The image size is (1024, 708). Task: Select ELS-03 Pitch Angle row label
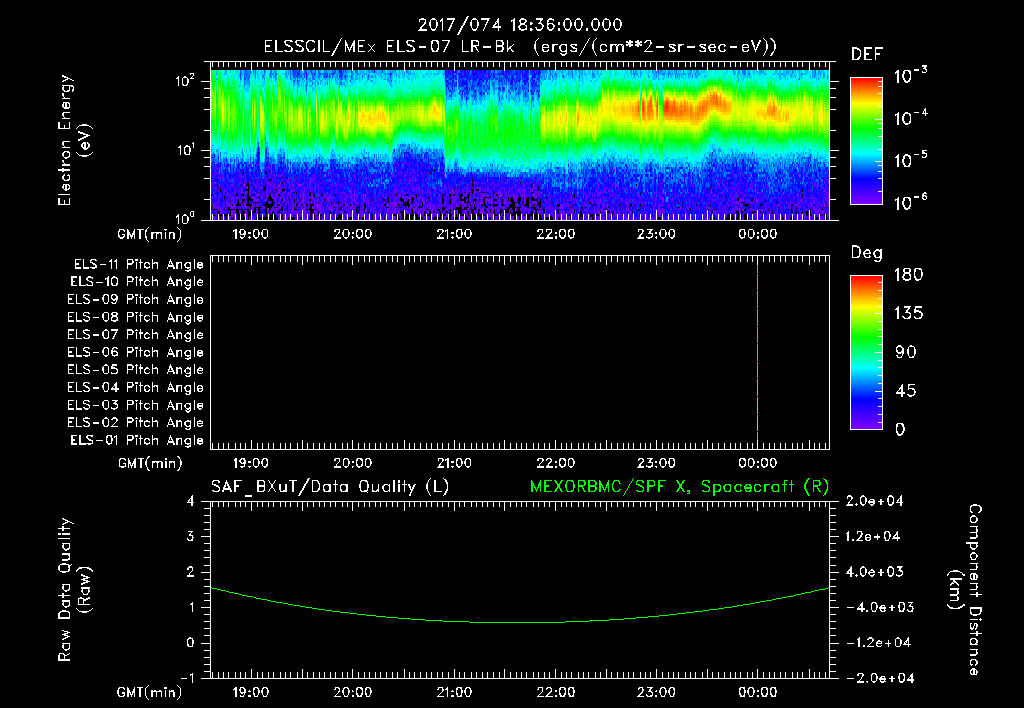coord(136,406)
